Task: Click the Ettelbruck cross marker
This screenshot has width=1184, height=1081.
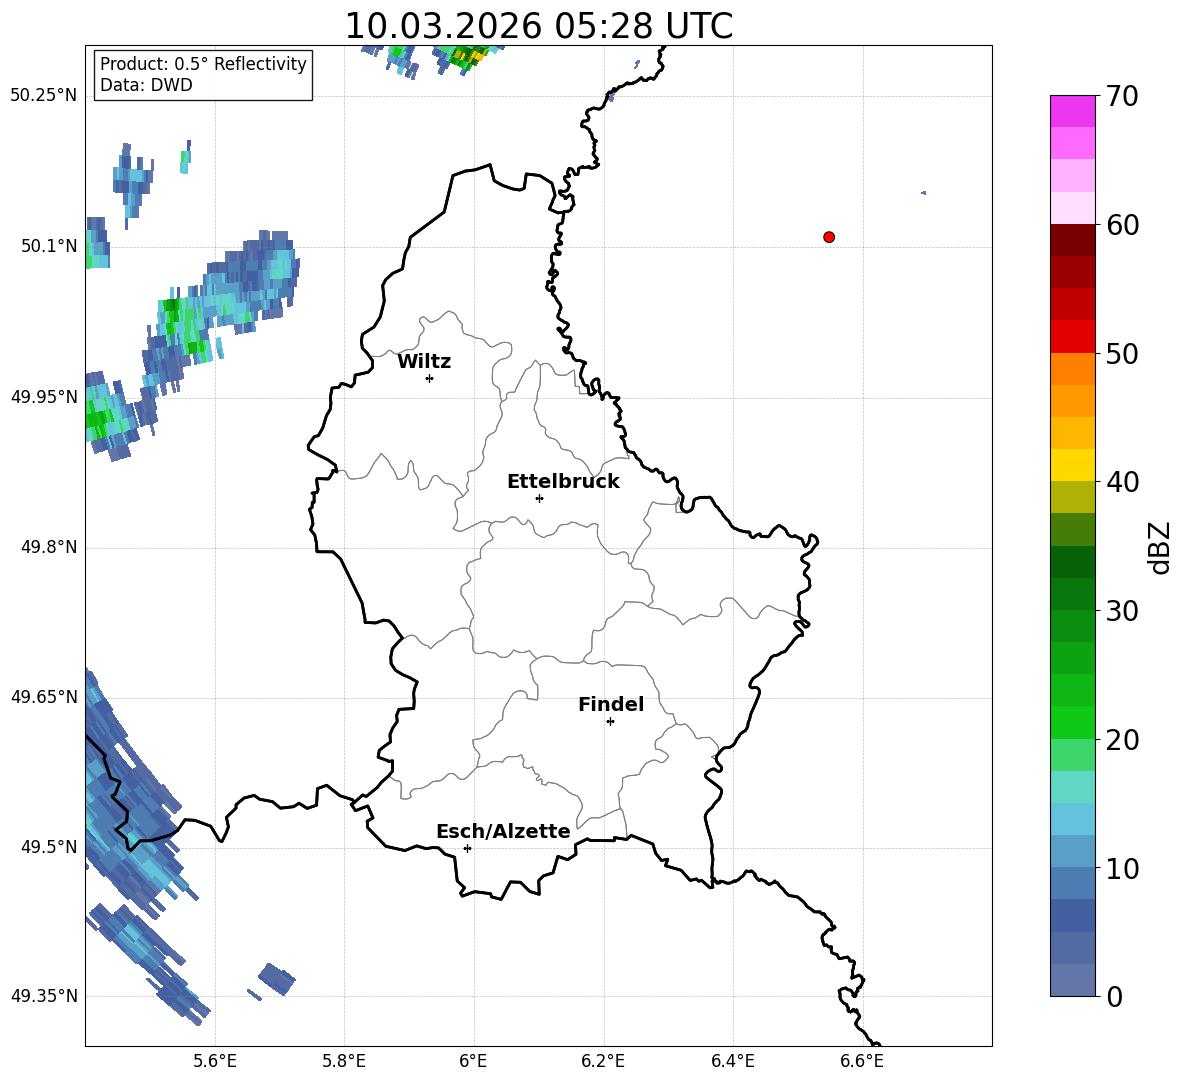Action: 539,498
